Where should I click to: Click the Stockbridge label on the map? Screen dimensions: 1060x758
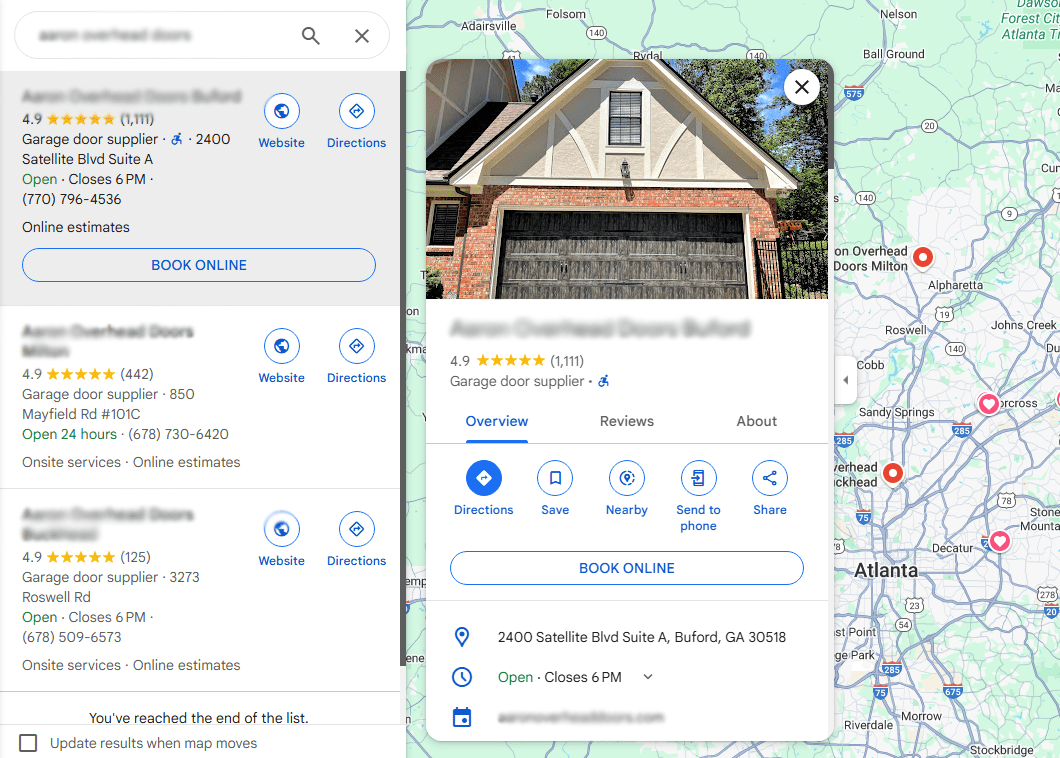pyautogui.click(x=1001, y=750)
